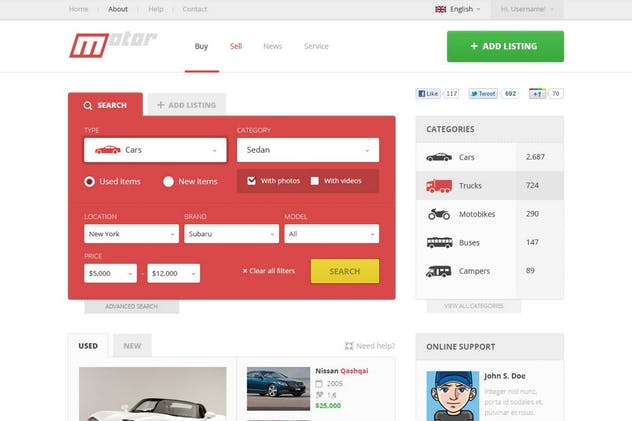Go to the Sell menu item
The height and width of the screenshot is (421, 632).
236,46
